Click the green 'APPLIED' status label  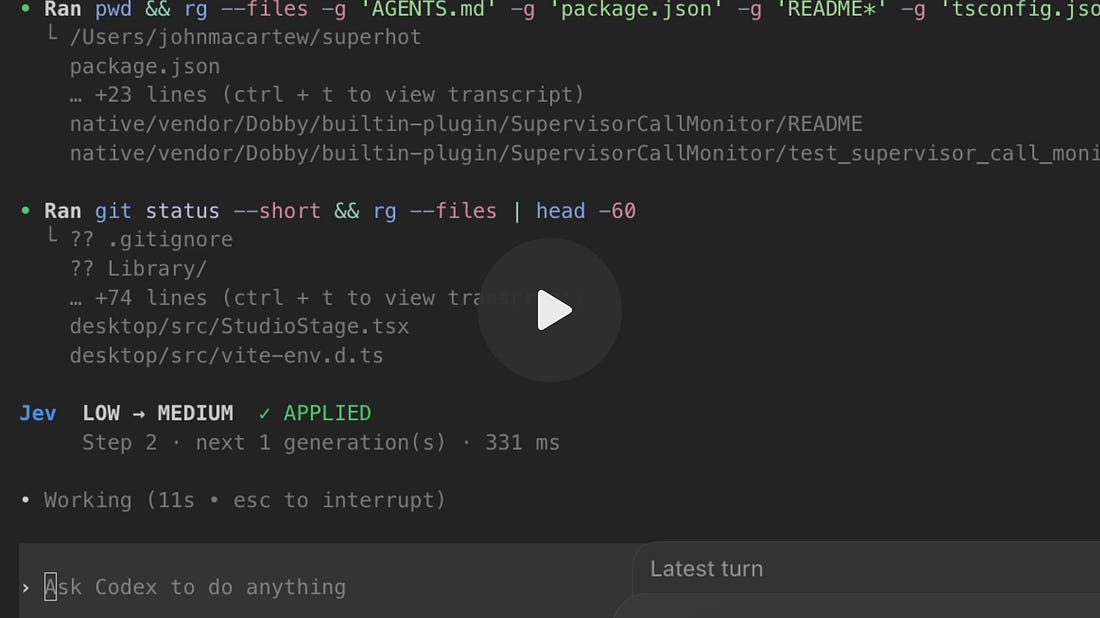click(327, 412)
